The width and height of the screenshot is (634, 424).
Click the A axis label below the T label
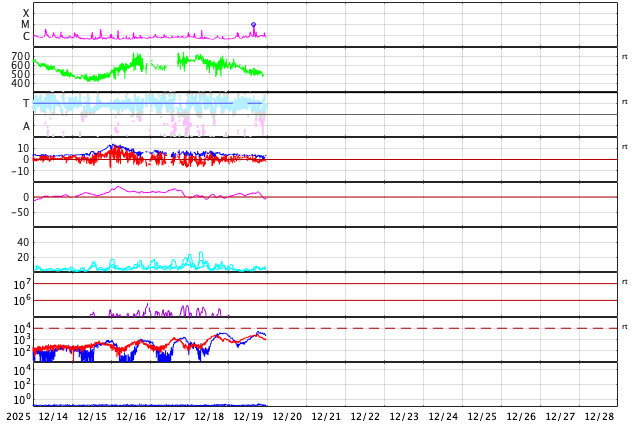point(26,127)
